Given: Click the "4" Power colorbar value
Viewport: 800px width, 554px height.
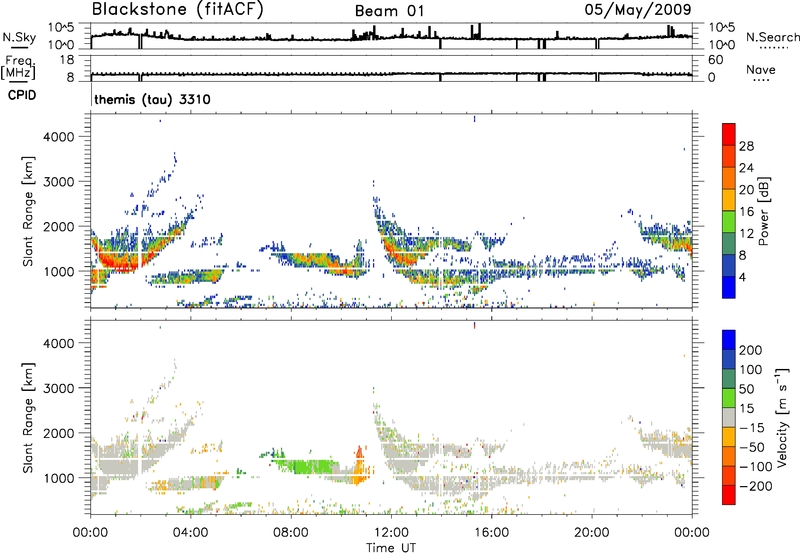Looking at the screenshot, I should click(744, 277).
